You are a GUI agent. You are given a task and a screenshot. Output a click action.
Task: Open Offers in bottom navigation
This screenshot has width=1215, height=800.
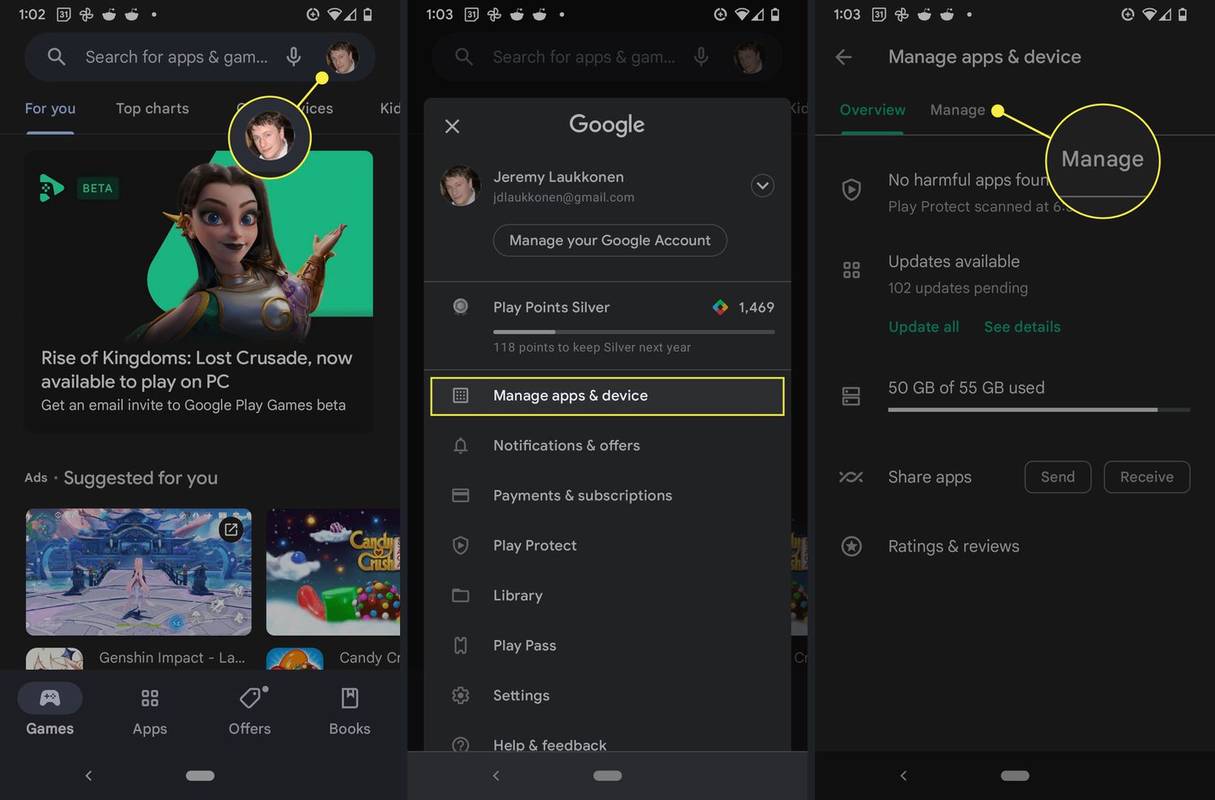pyautogui.click(x=250, y=710)
